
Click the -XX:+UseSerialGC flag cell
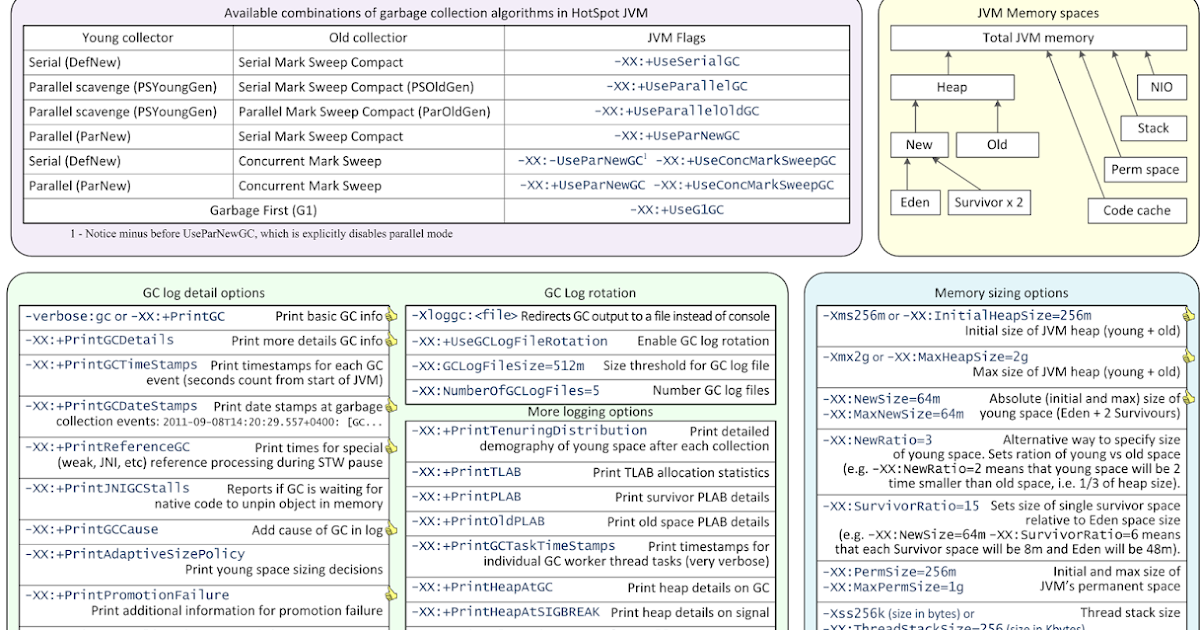tap(677, 61)
